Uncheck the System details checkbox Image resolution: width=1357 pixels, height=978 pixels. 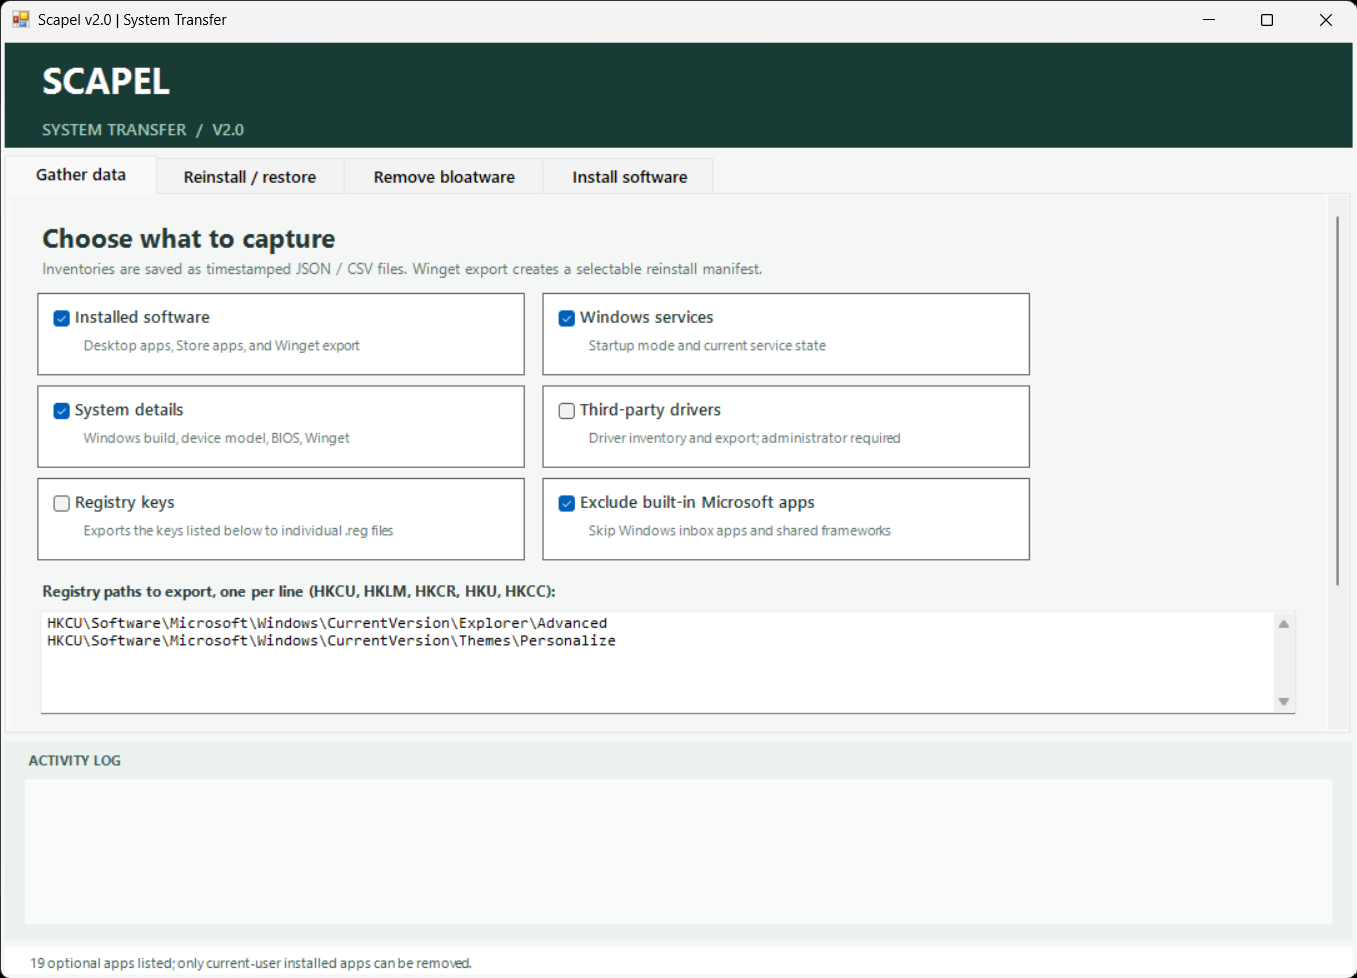(61, 411)
